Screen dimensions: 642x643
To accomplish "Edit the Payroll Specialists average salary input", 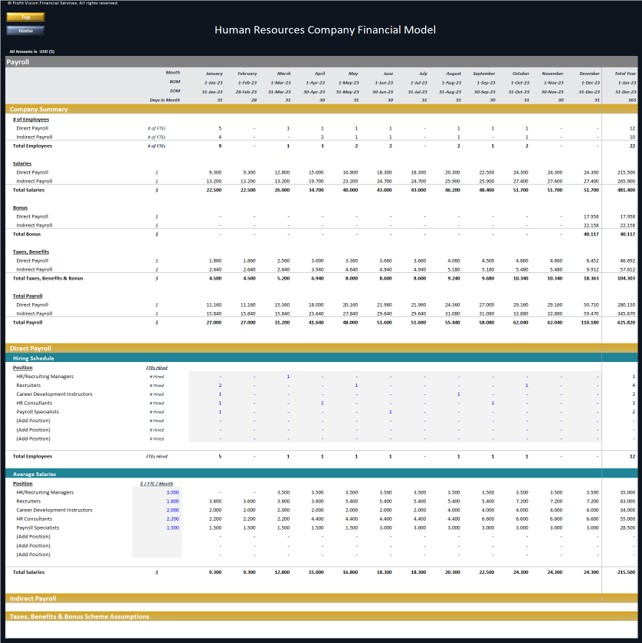I will coord(157,528).
